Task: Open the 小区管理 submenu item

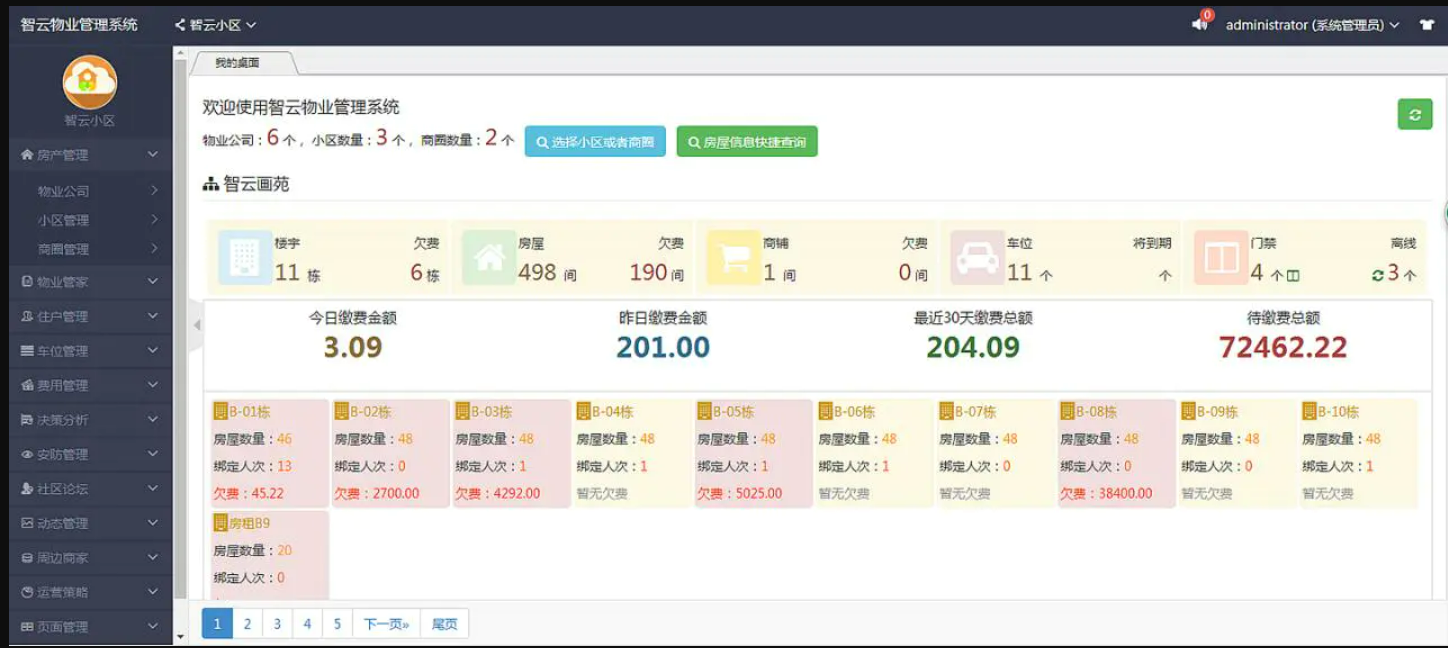Action: 90,220
